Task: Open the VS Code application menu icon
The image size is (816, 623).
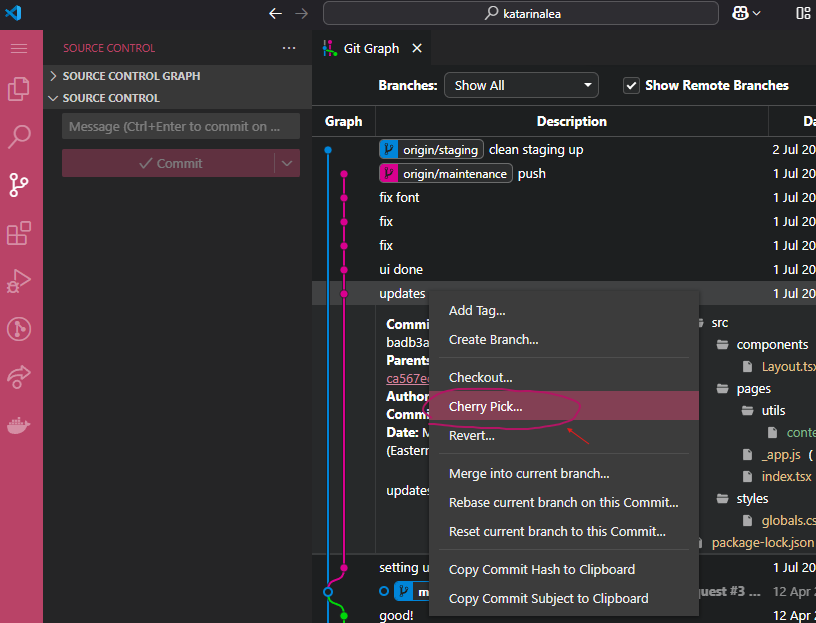Action: (x=14, y=12)
